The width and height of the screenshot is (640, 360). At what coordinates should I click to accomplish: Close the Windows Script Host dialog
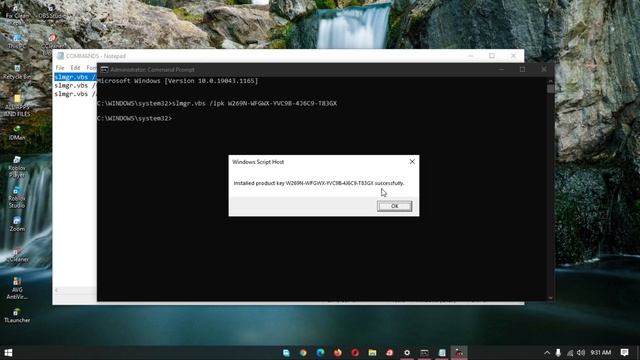[x=412, y=162]
